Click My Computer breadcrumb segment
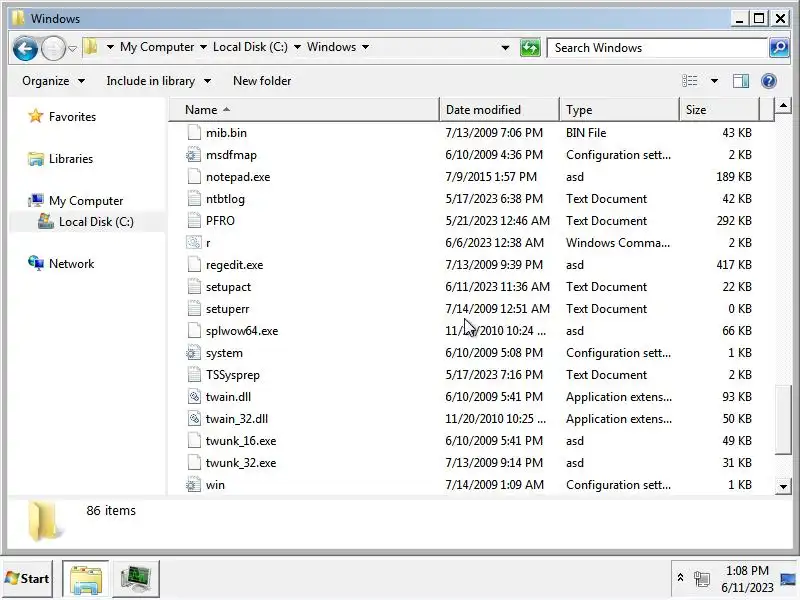 click(157, 47)
